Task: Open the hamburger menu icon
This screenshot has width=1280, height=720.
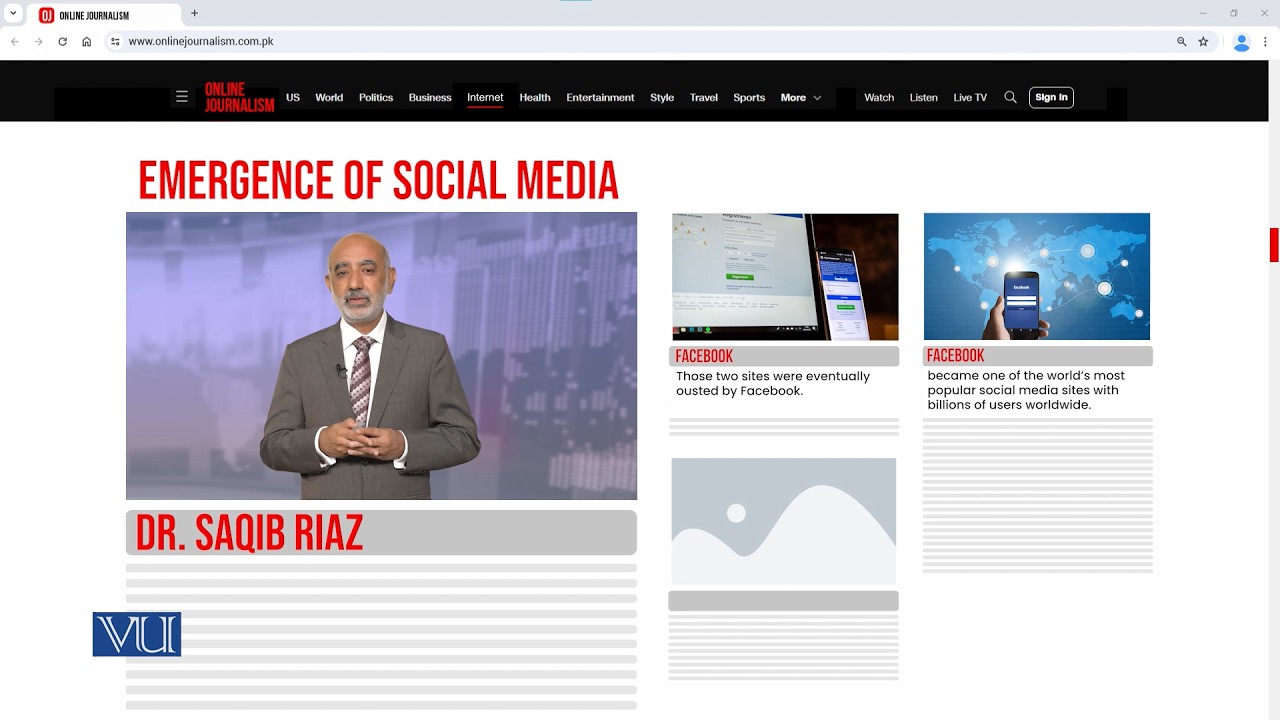Action: pos(181,97)
